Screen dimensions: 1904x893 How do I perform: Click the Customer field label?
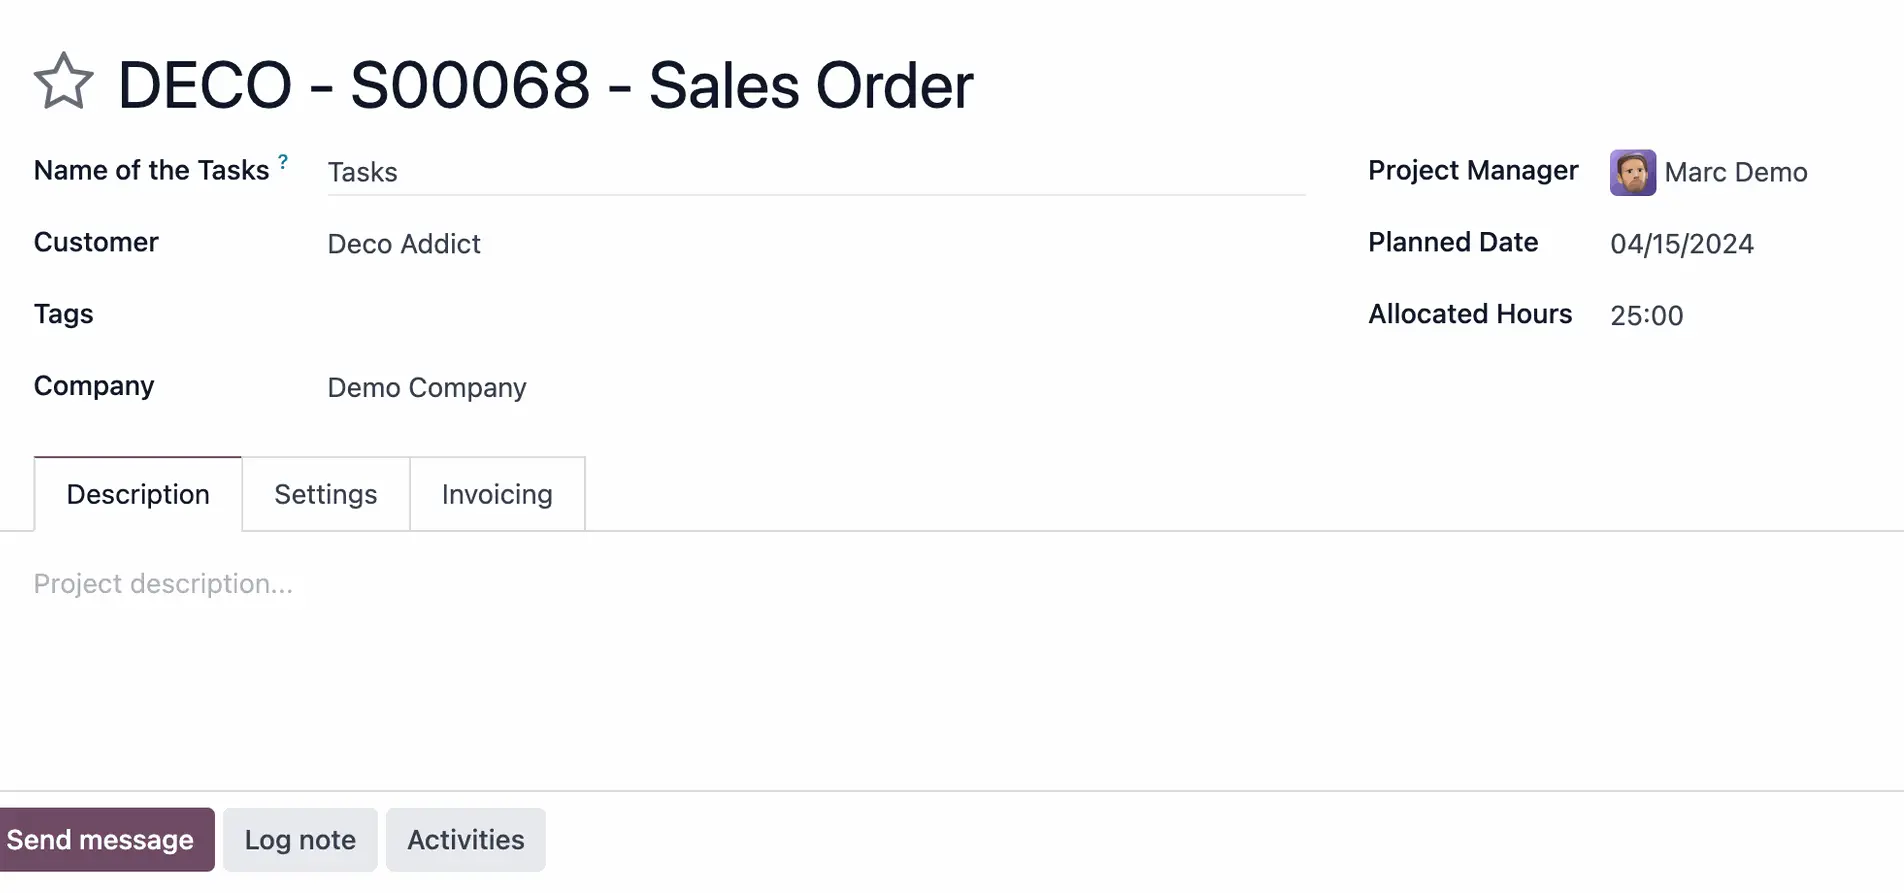[96, 242]
